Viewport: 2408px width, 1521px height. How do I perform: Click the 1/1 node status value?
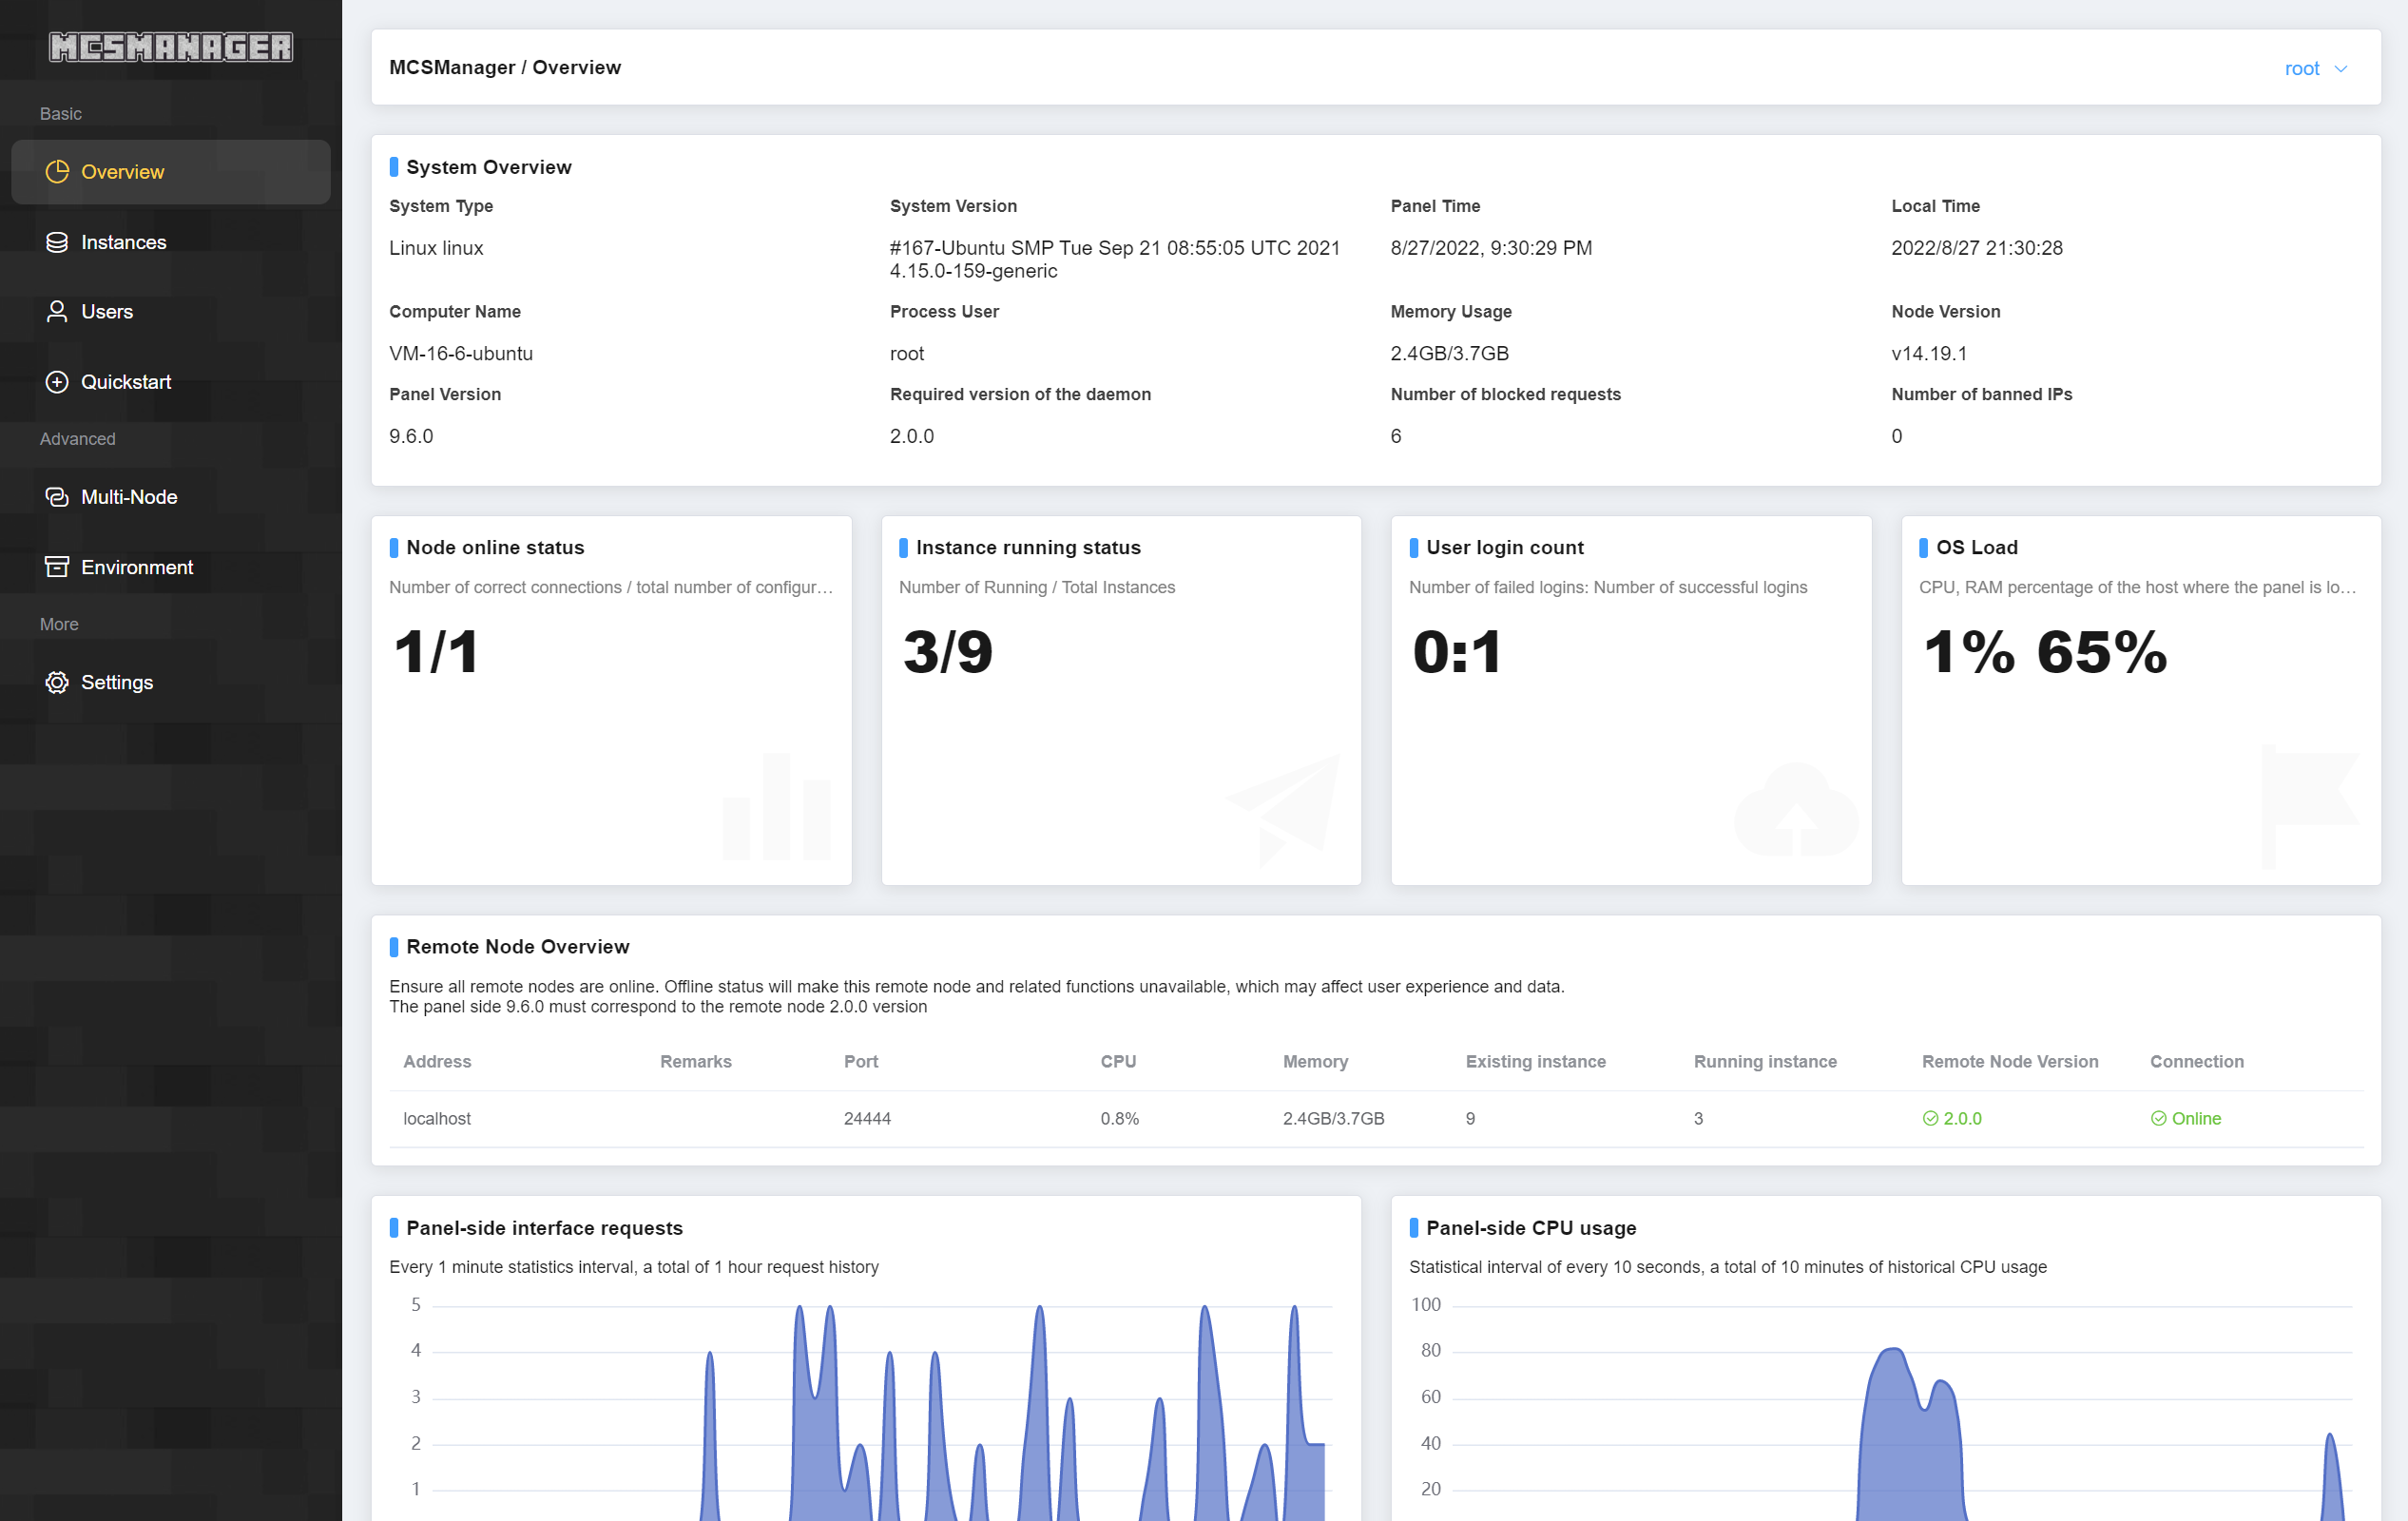(x=436, y=652)
